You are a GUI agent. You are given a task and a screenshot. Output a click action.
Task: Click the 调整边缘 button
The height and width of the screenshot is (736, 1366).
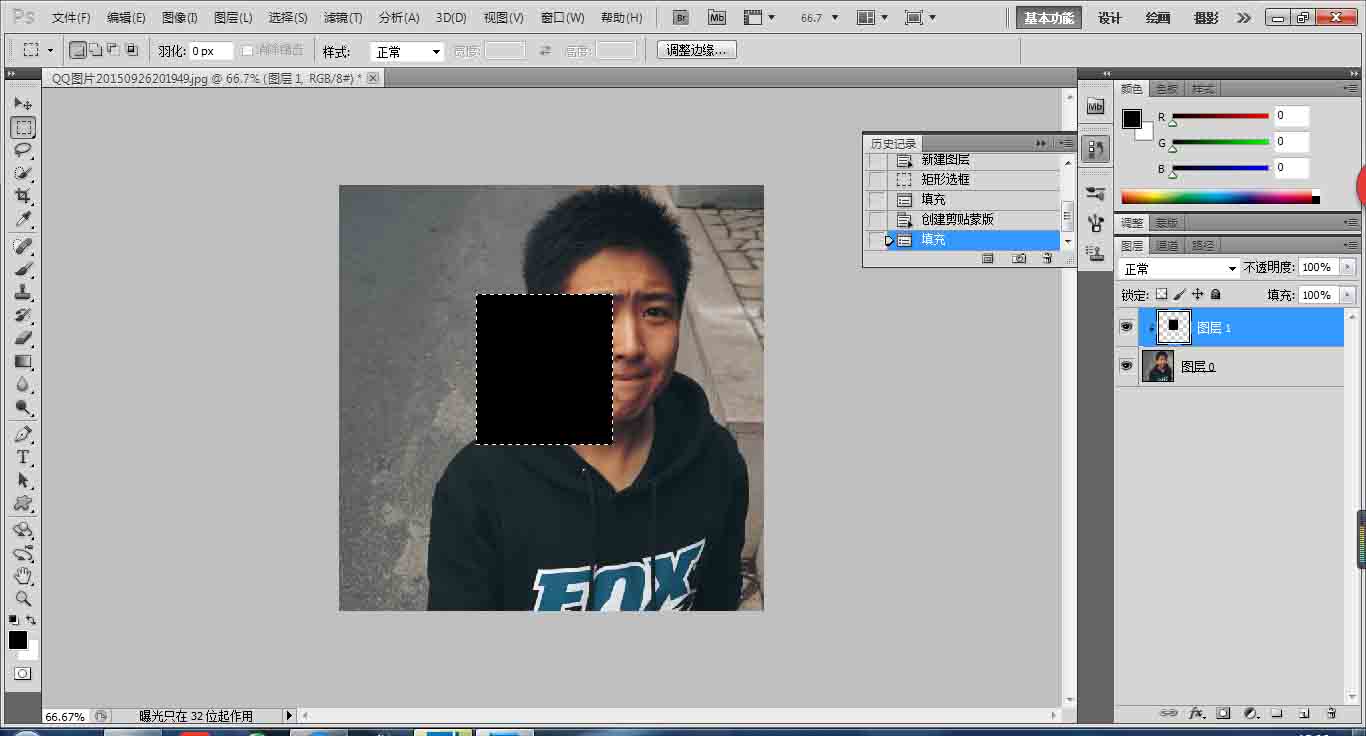695,49
